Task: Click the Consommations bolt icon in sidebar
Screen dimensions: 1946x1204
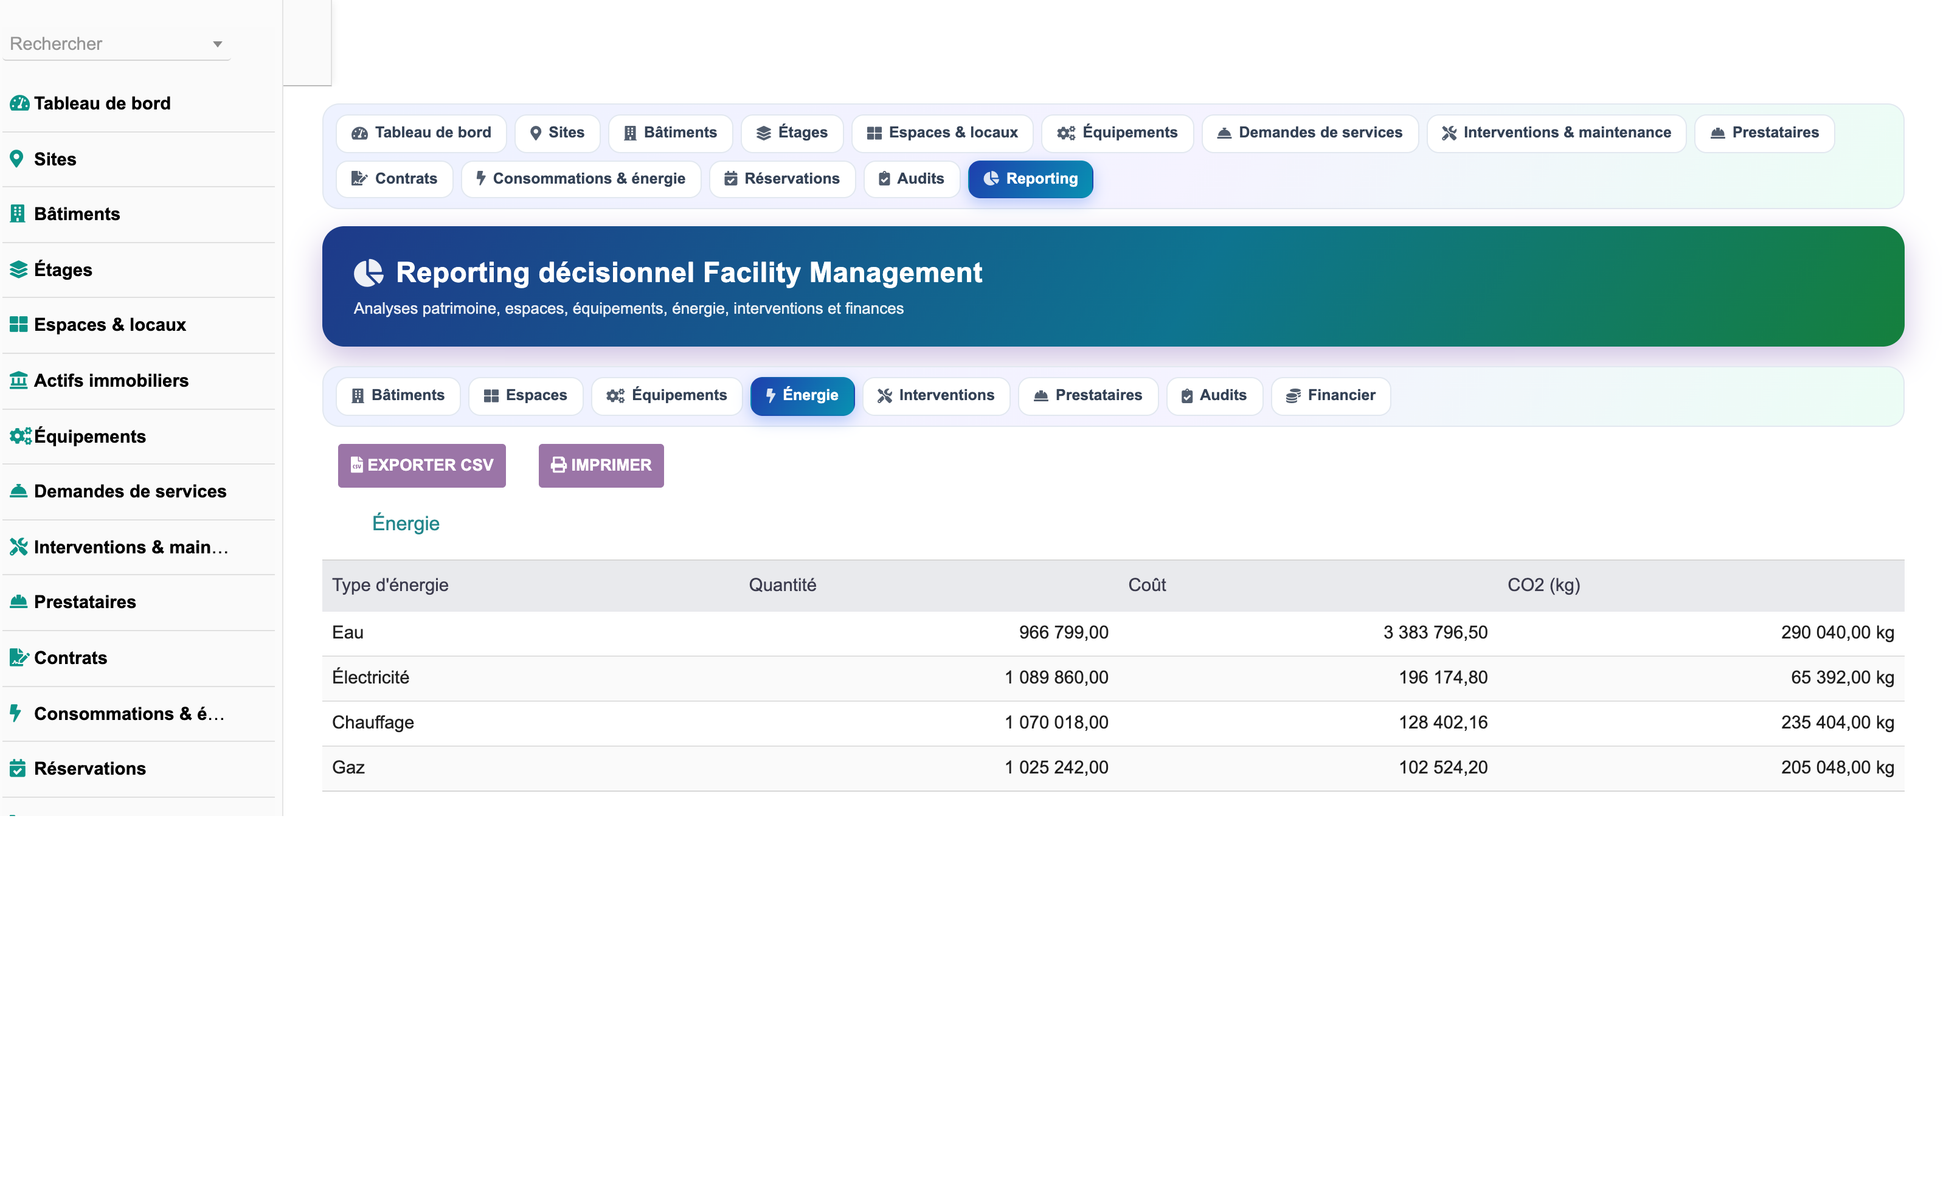Action: pyautogui.click(x=15, y=713)
